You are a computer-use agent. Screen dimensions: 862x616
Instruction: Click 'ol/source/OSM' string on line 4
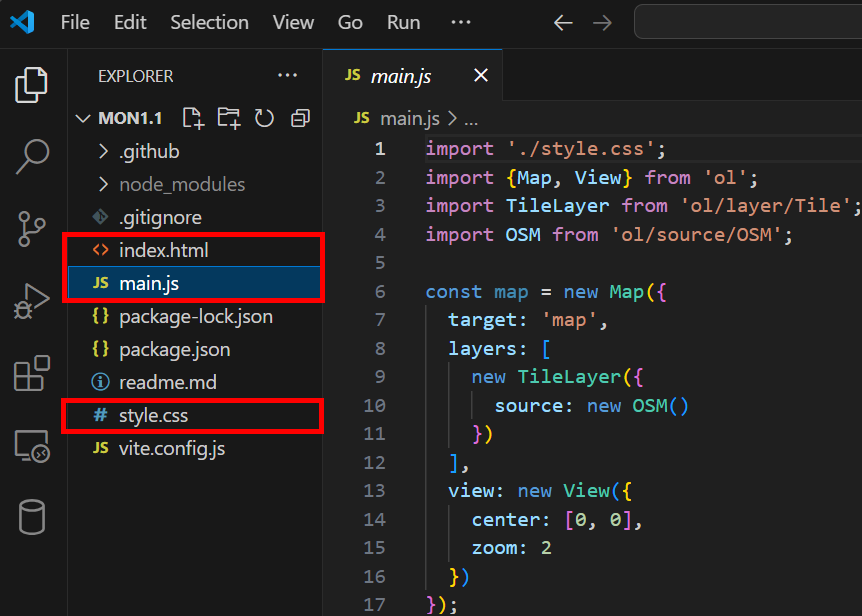pyautogui.click(x=696, y=235)
